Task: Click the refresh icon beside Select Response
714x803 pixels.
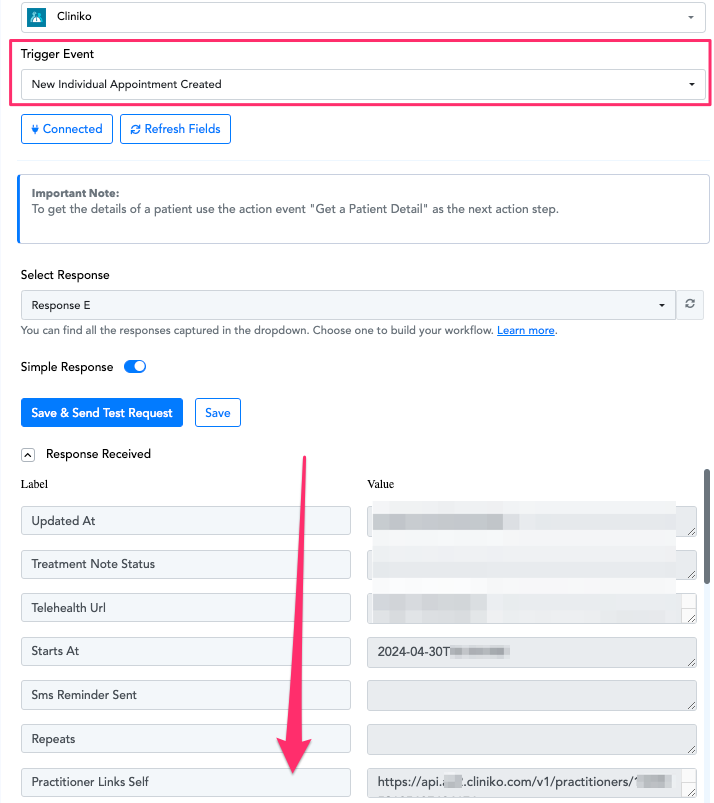Action: tap(690, 304)
